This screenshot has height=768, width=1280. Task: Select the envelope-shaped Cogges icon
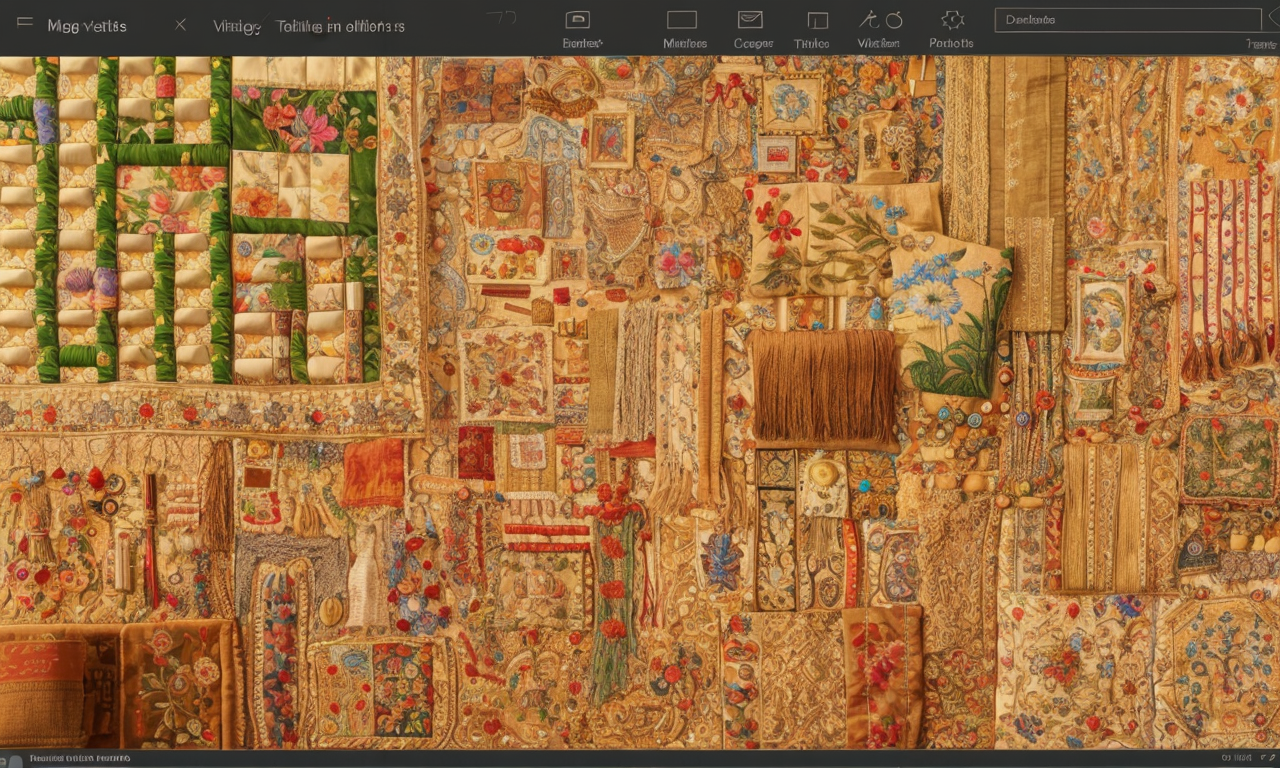tap(750, 20)
